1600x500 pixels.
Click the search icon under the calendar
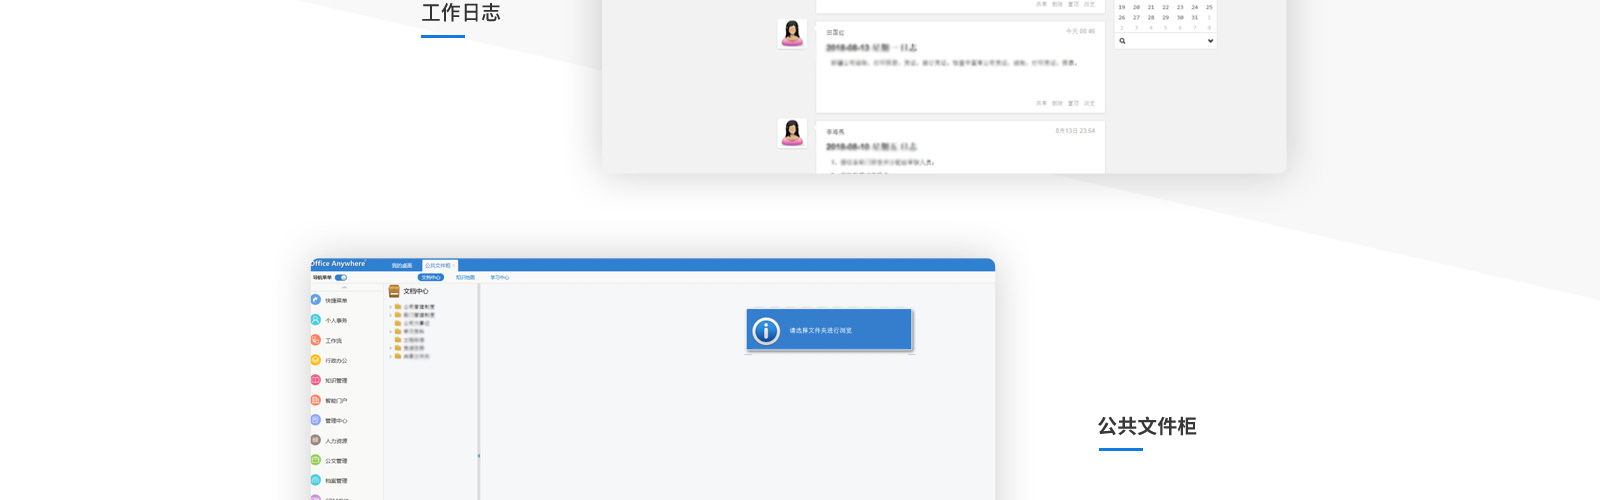coord(1122,41)
